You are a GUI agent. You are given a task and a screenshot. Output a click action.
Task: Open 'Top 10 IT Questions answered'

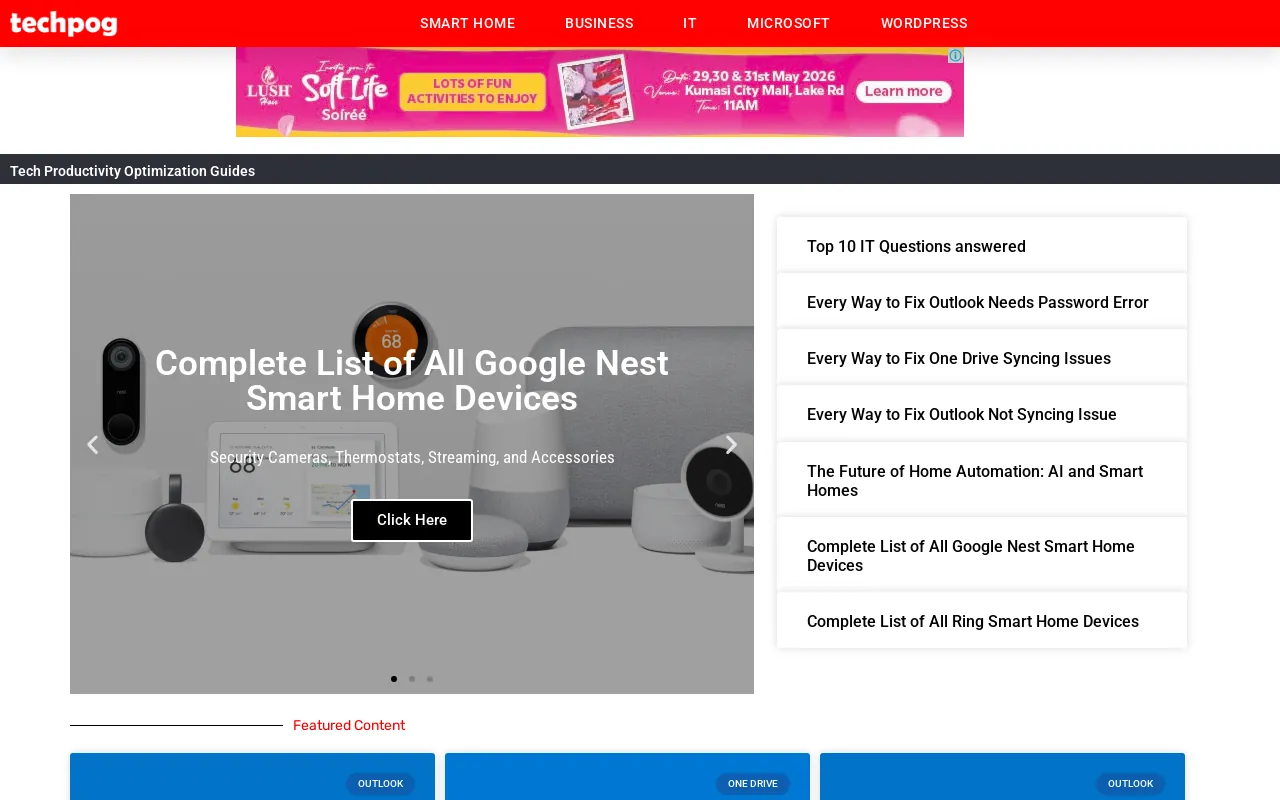(x=916, y=246)
